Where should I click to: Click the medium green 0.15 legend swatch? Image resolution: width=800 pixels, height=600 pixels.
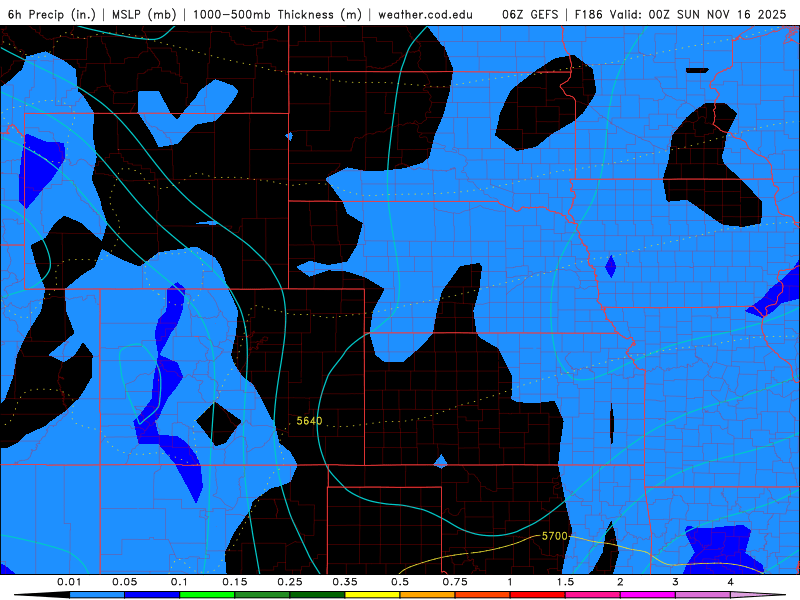click(x=262, y=595)
